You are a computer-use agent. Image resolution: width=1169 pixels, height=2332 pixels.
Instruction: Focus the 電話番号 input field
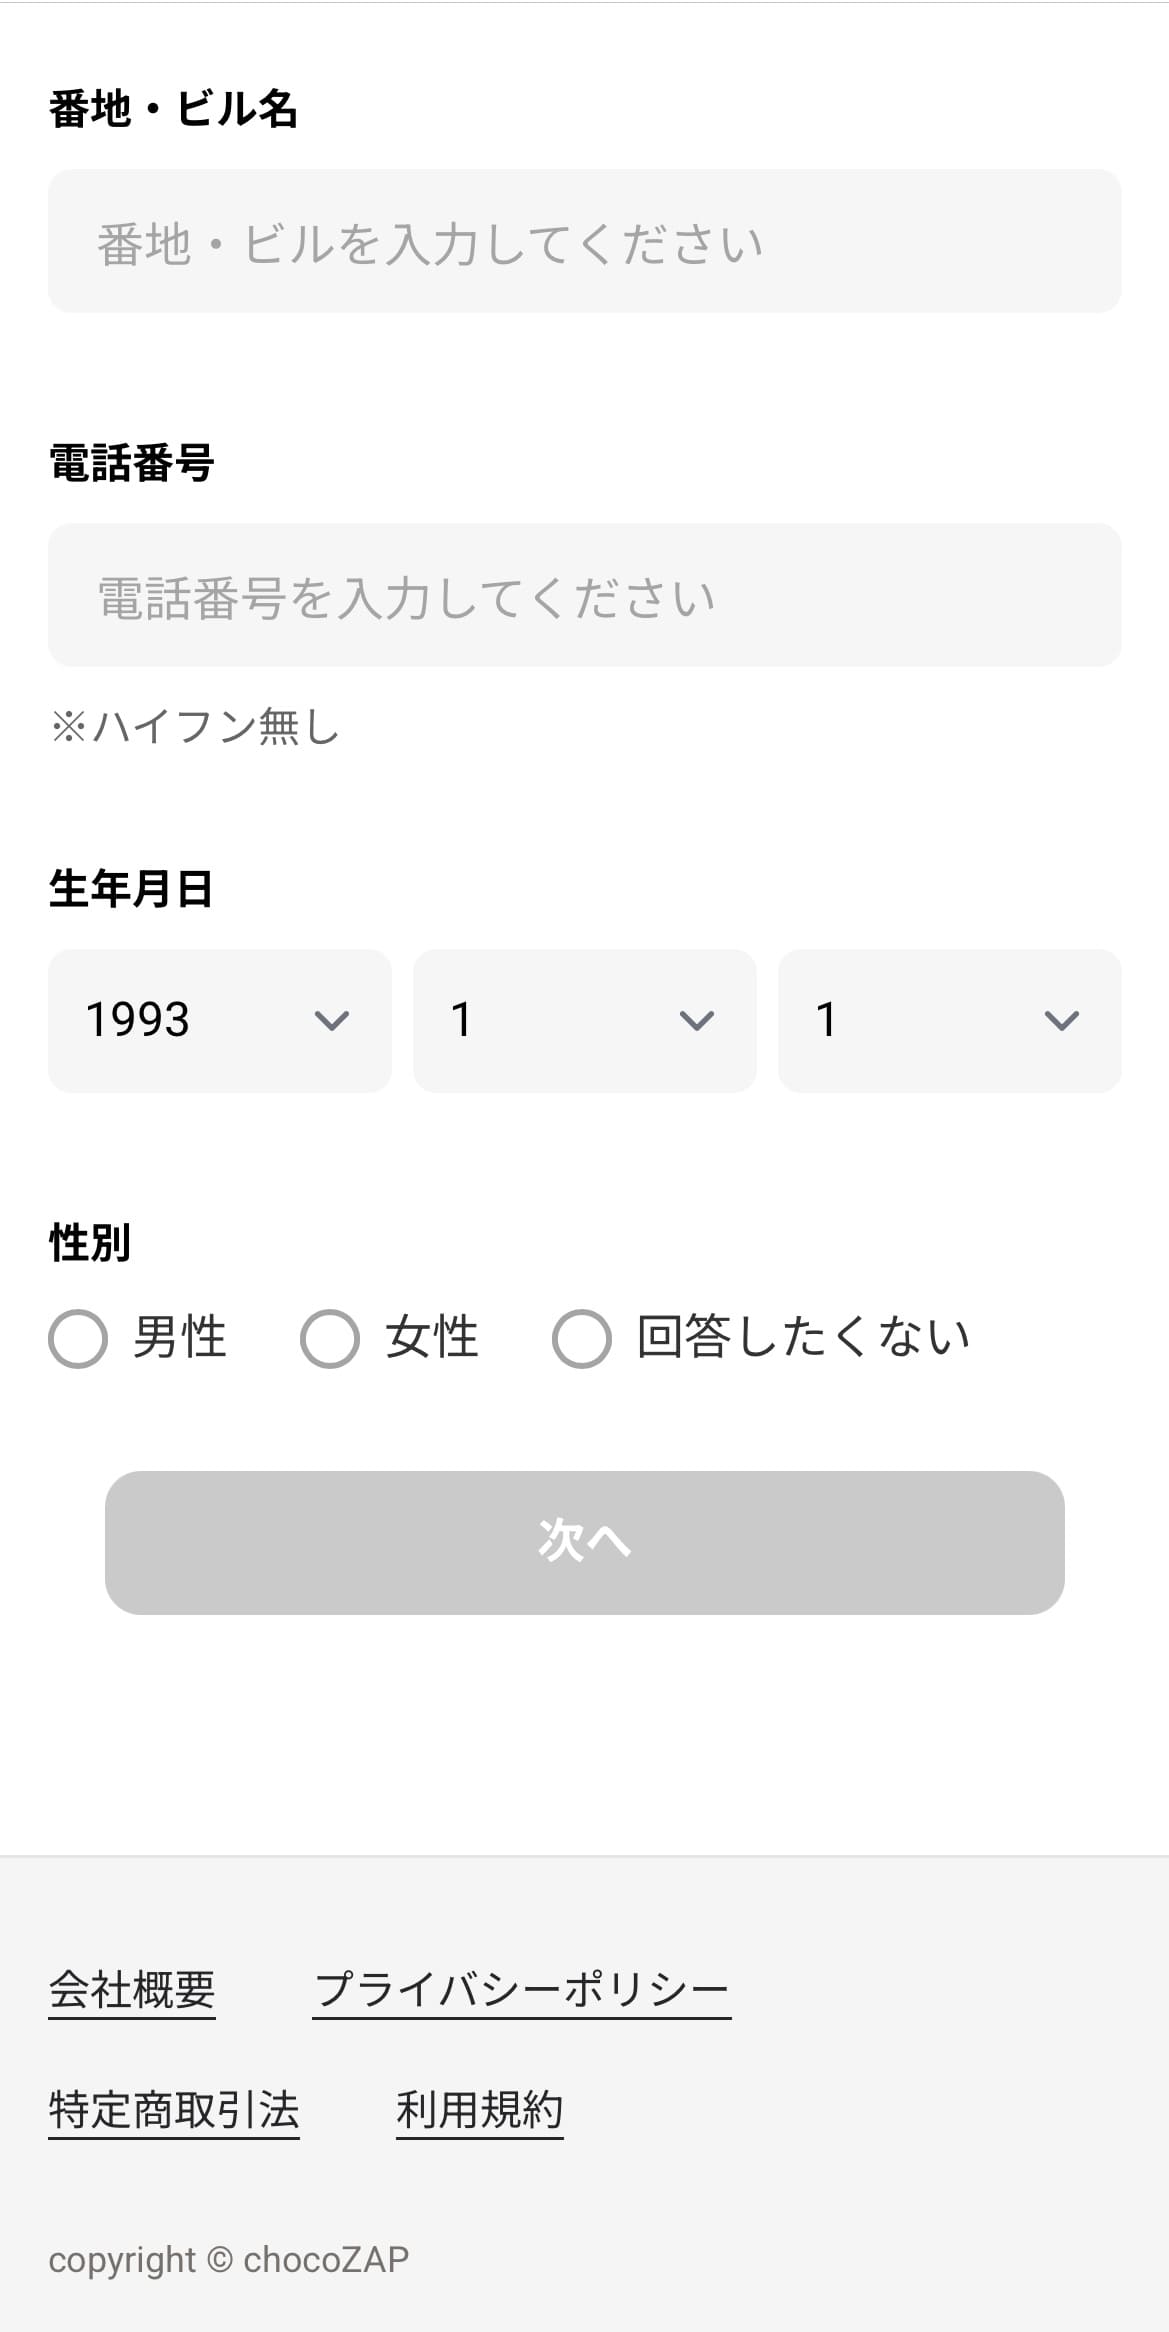coord(585,595)
